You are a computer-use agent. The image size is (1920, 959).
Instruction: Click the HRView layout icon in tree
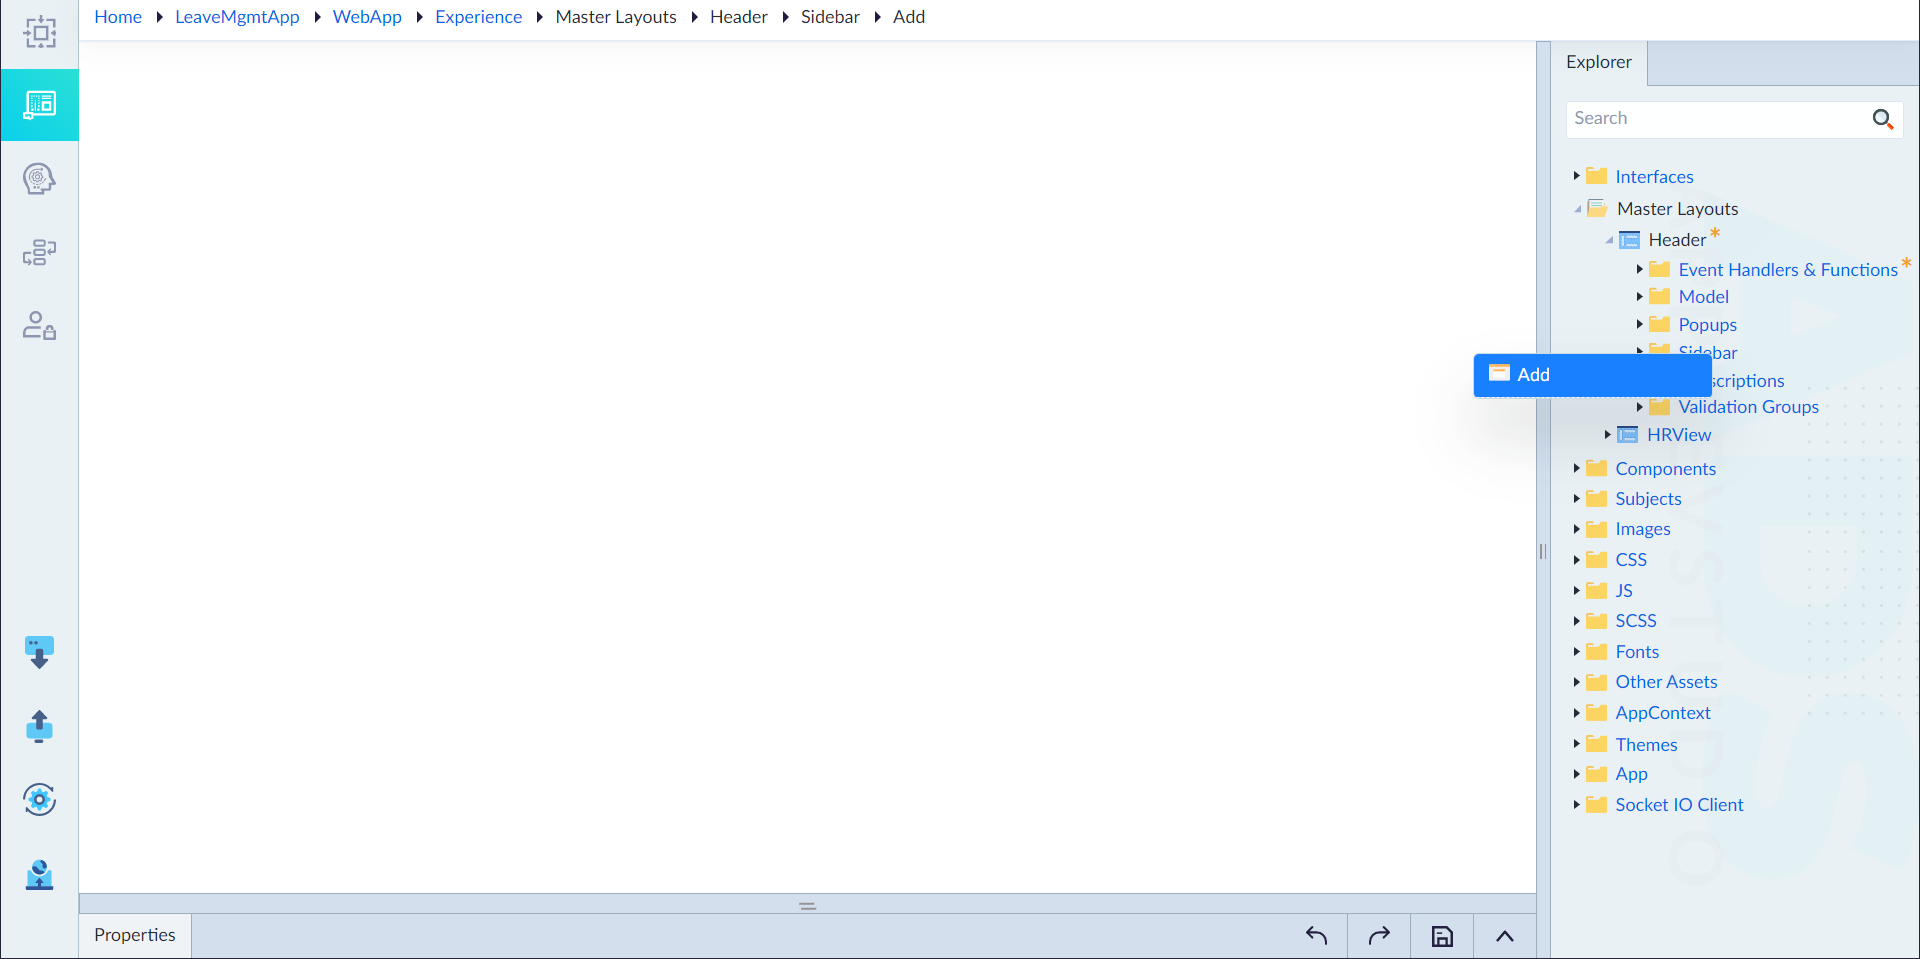pyautogui.click(x=1628, y=435)
